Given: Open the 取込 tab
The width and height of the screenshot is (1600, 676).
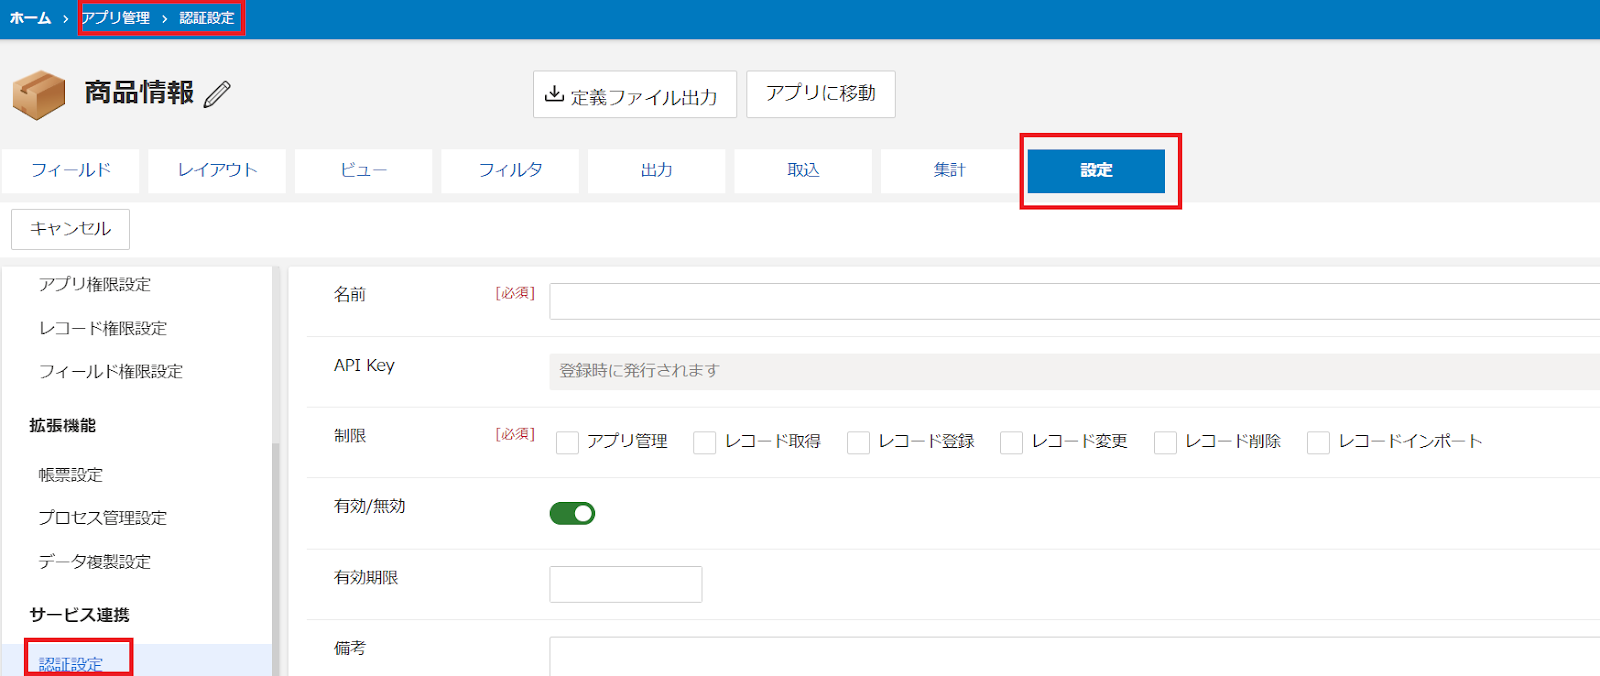Looking at the screenshot, I should [x=803, y=171].
